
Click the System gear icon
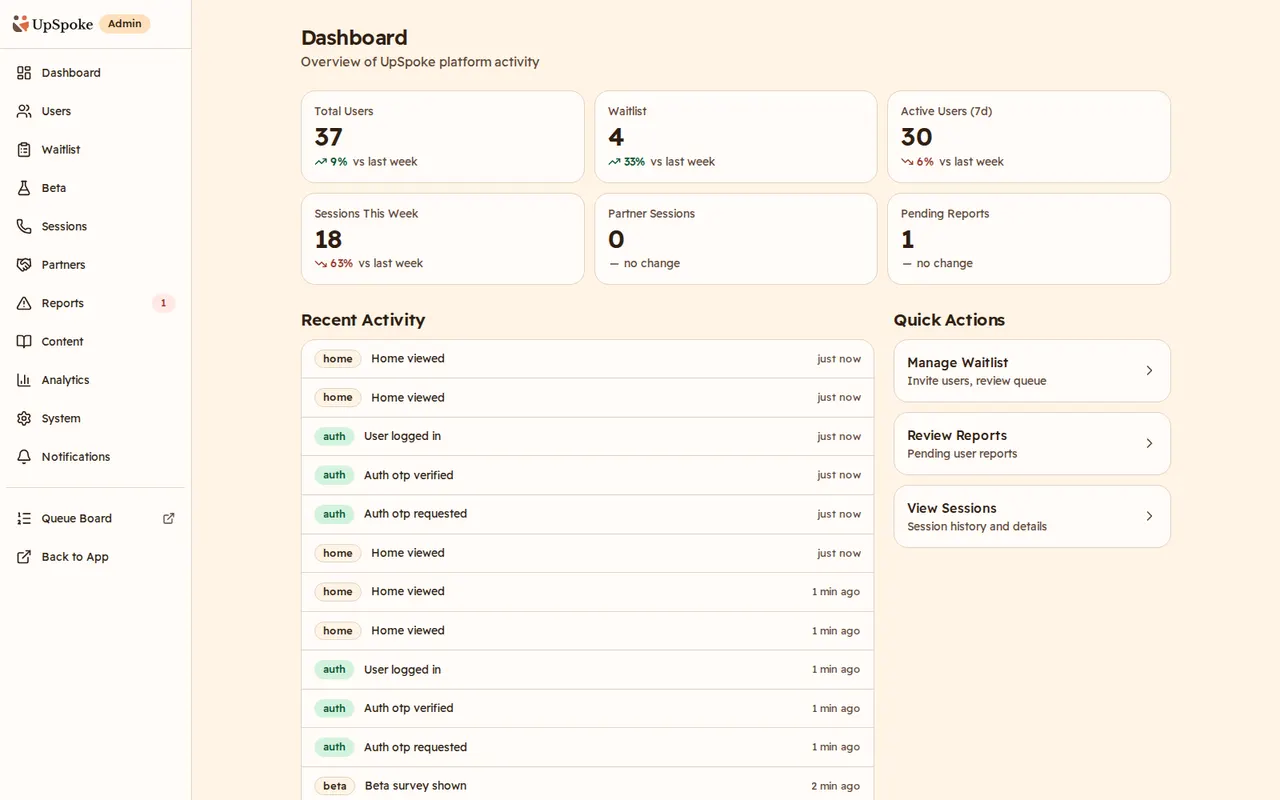[24, 419]
